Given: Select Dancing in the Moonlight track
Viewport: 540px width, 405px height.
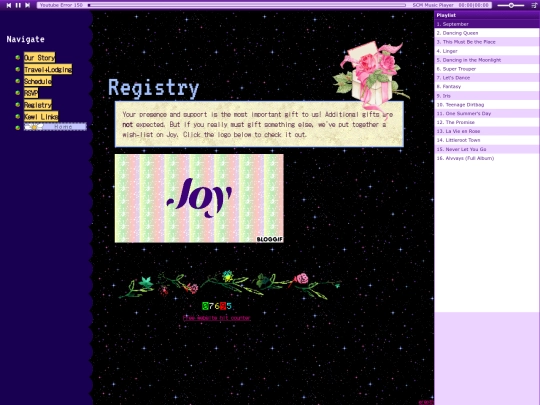Looking at the screenshot, I should pyautogui.click(x=487, y=60).
